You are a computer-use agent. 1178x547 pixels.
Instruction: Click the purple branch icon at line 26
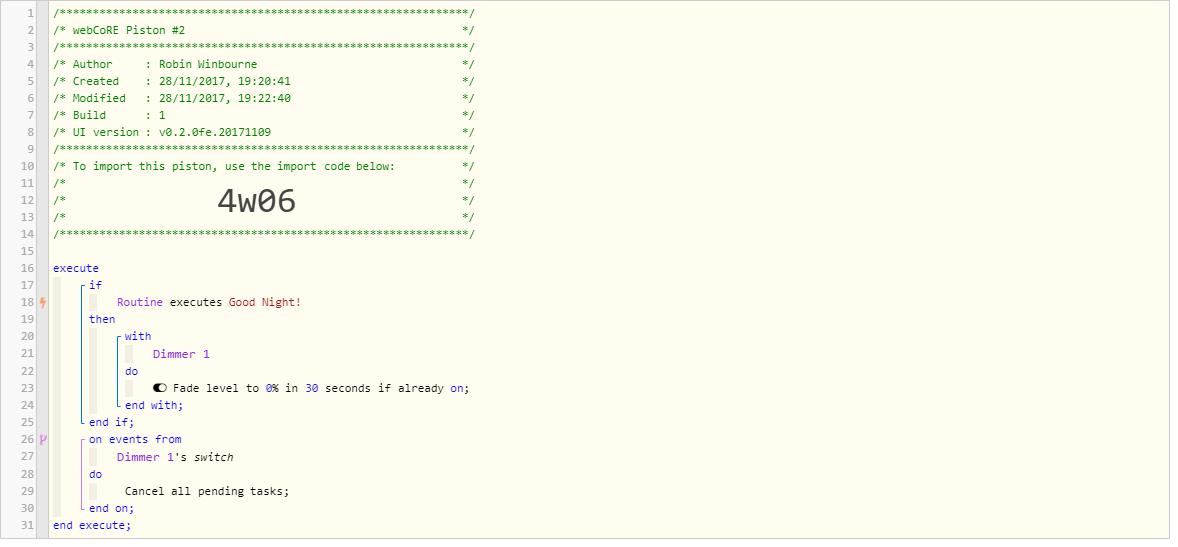click(43, 440)
